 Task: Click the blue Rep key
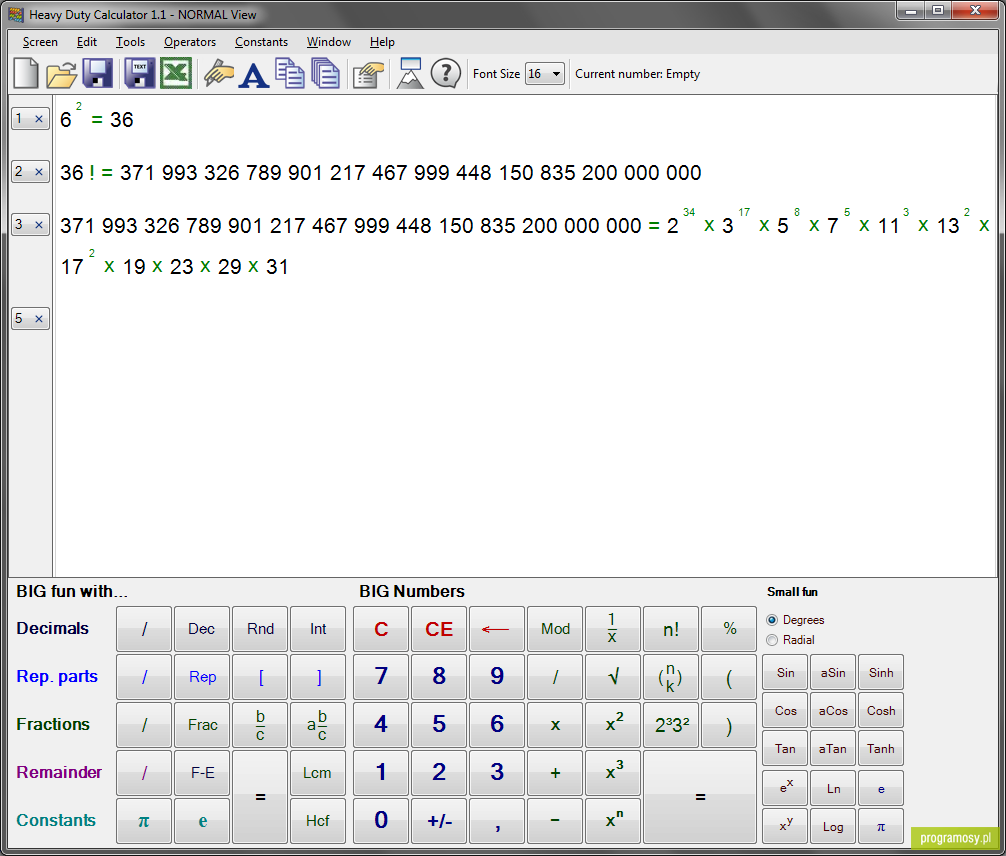tap(201, 676)
